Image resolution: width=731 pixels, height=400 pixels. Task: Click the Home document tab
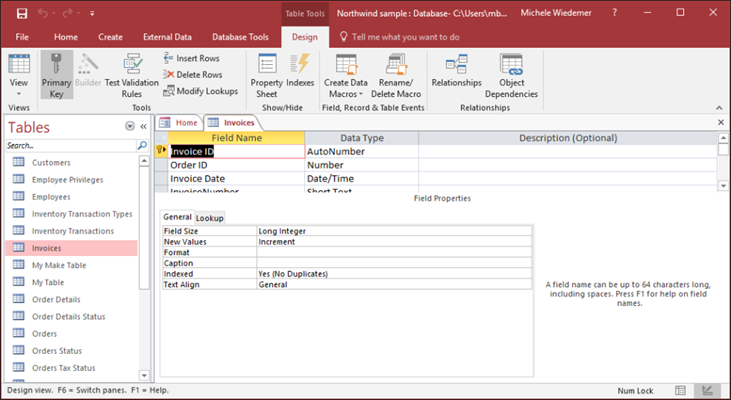[179, 123]
